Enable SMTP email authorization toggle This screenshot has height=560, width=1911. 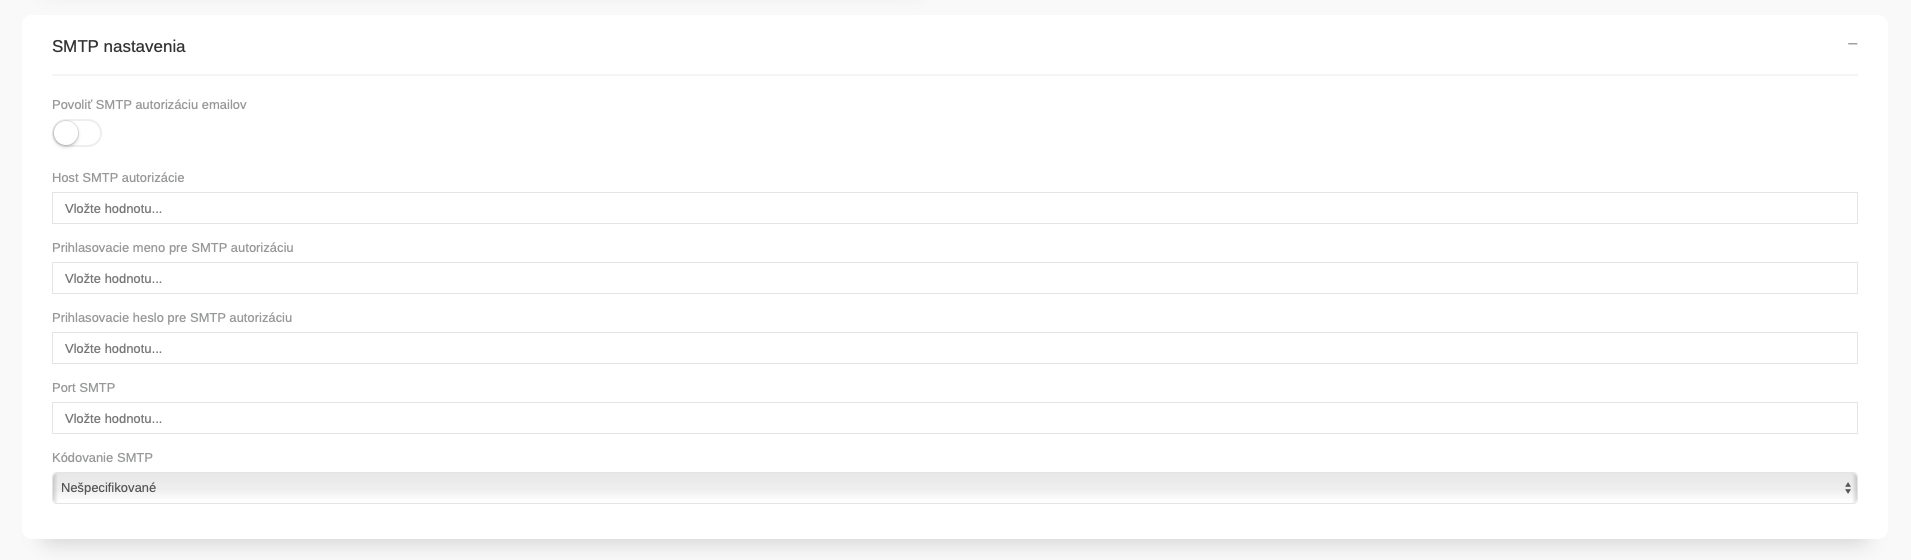pyautogui.click(x=77, y=133)
